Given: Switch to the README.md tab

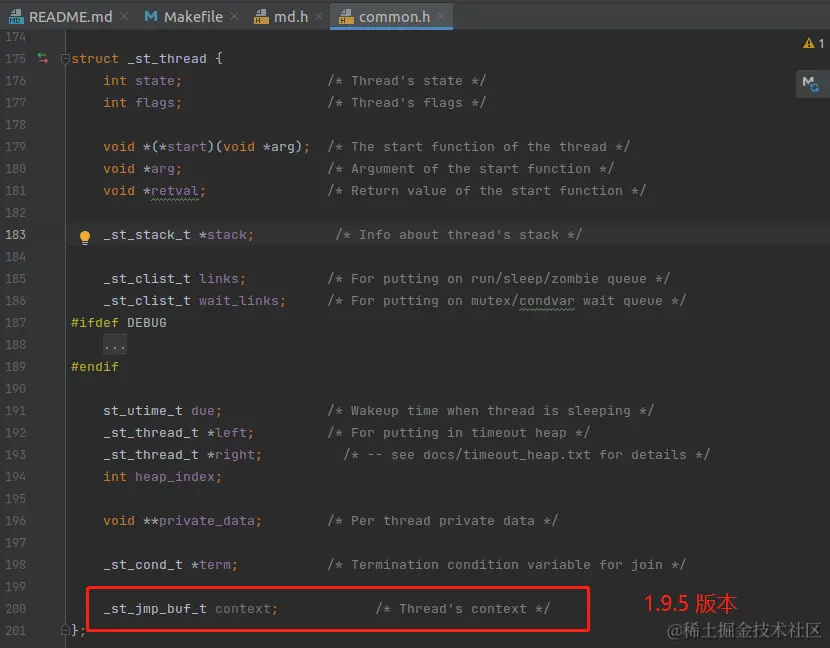Looking at the screenshot, I should point(70,17).
